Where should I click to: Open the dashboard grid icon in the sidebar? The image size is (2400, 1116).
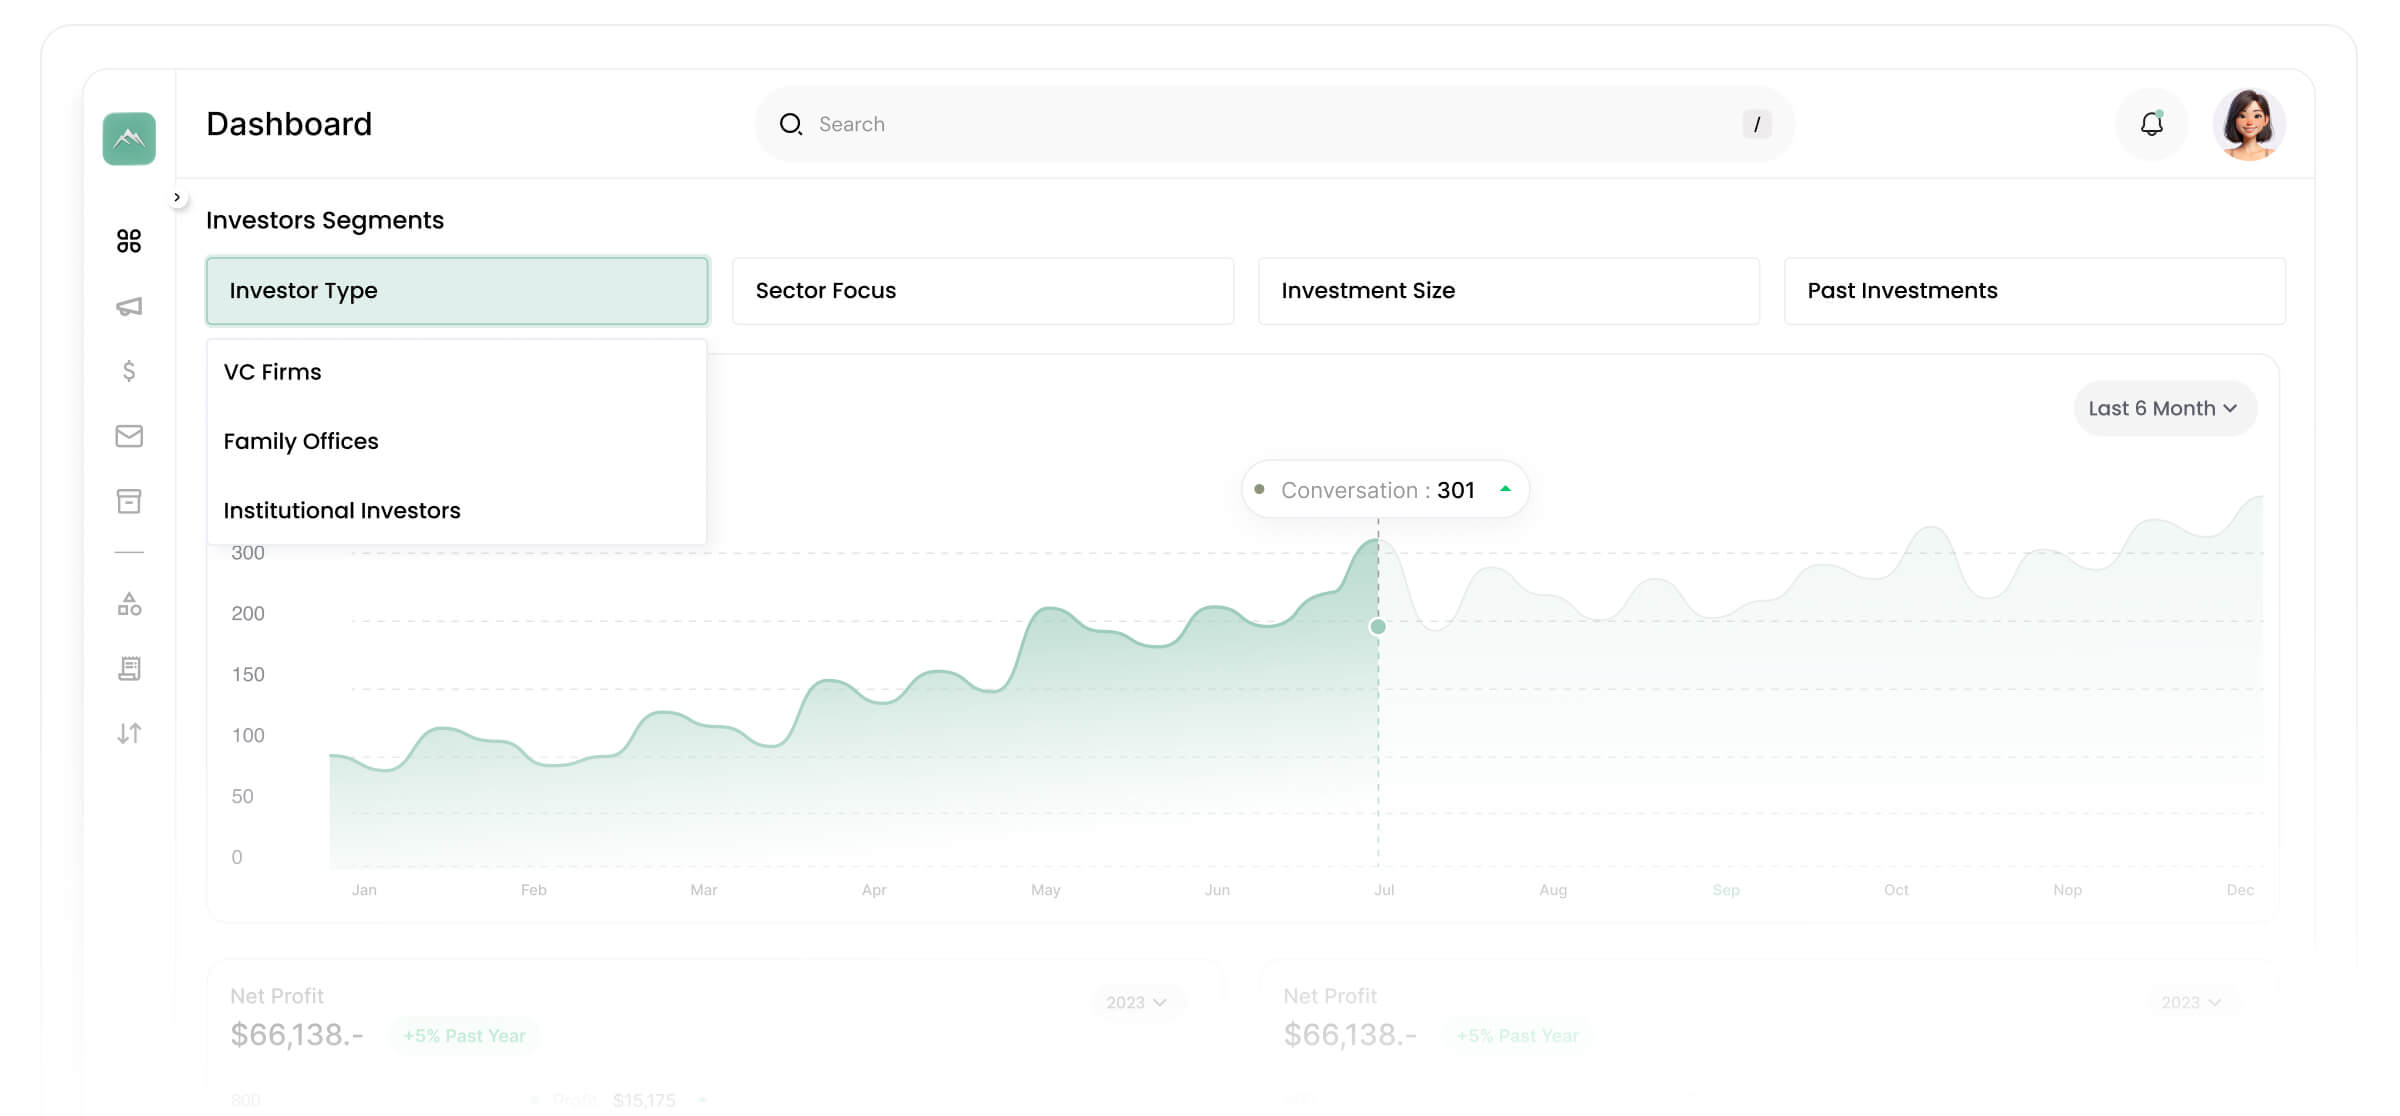(x=129, y=241)
